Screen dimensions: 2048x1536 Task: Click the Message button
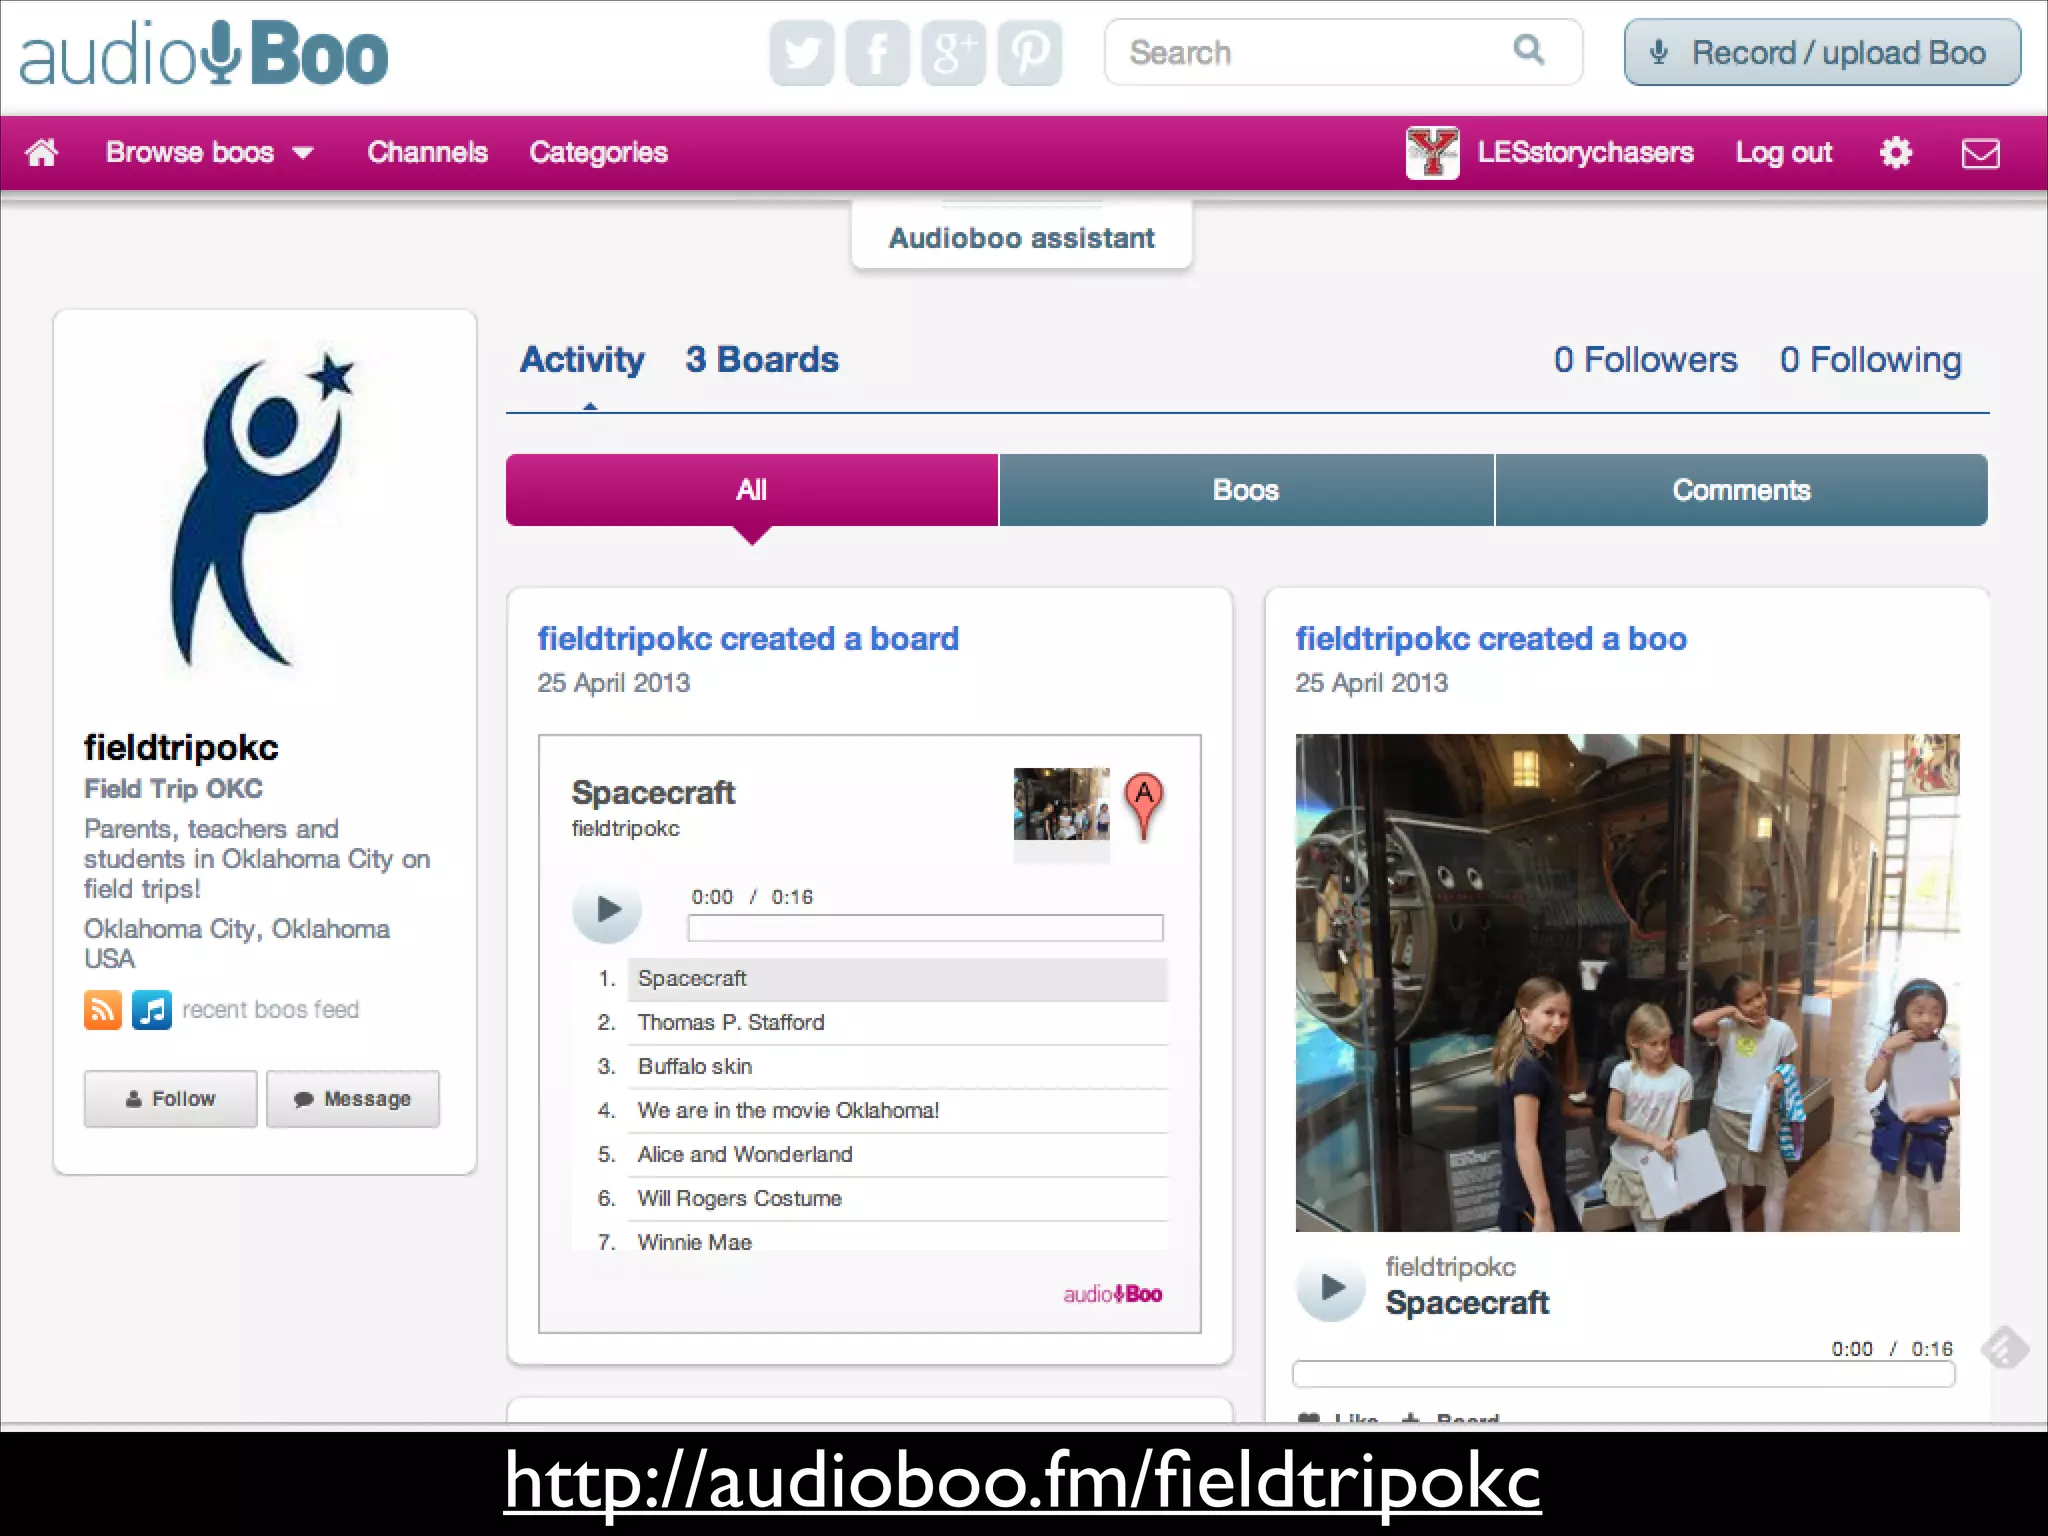353,1099
